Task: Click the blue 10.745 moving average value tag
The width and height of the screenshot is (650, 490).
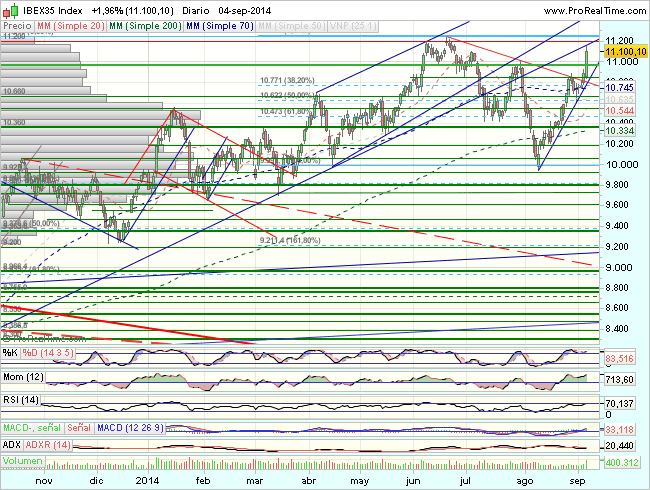Action: tap(619, 87)
